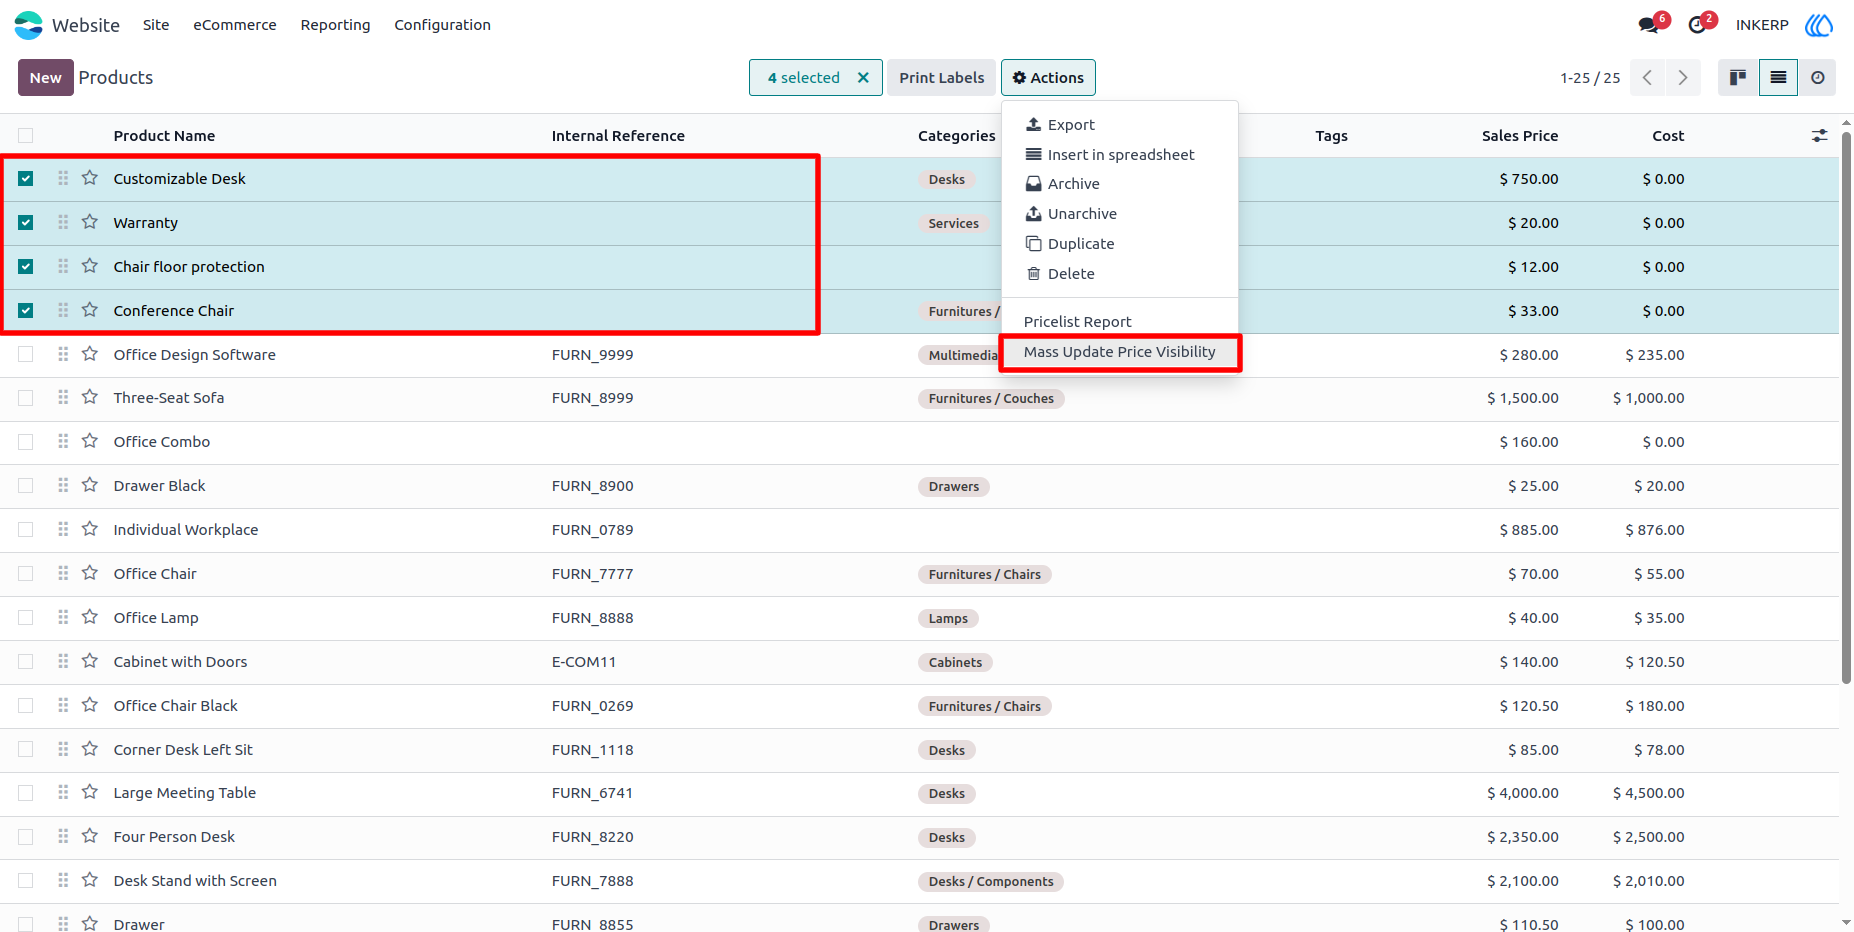
Task: Favorite the Office Design Software product
Action: (x=90, y=354)
